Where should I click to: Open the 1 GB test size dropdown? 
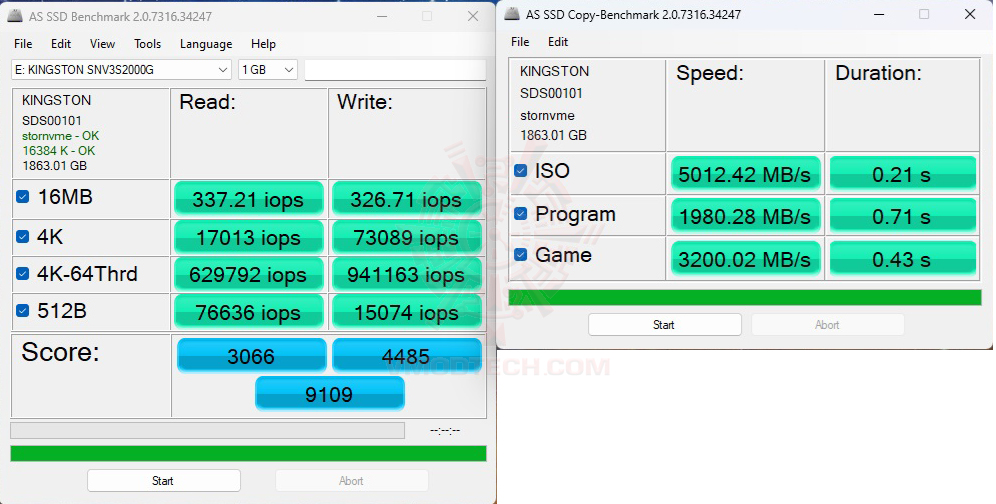267,70
